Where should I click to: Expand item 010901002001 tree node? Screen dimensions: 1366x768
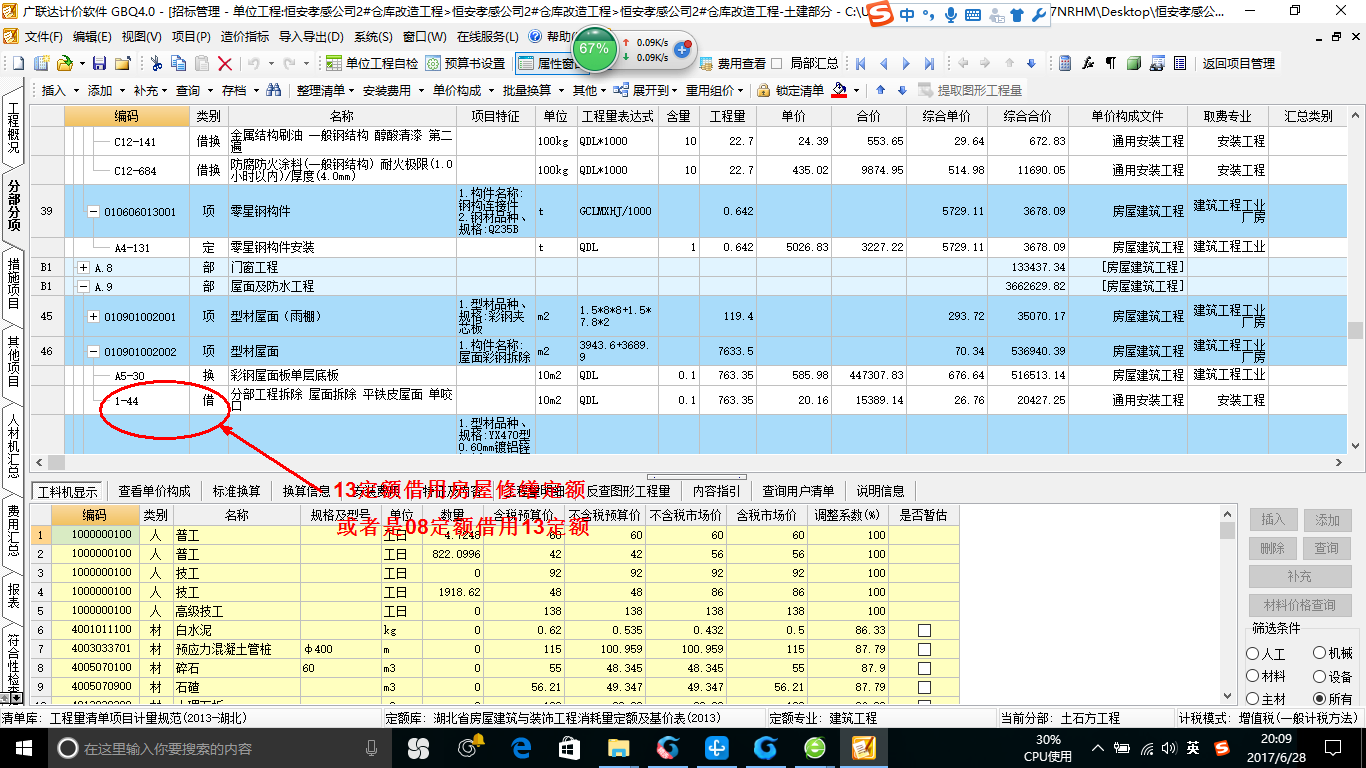point(94,317)
